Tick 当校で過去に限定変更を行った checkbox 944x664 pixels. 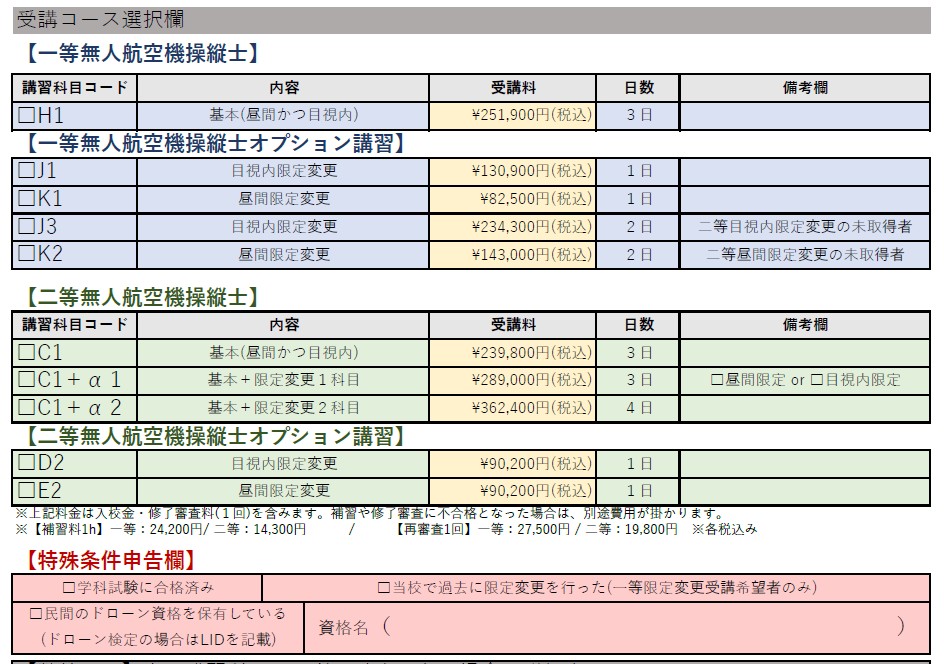tap(384, 588)
